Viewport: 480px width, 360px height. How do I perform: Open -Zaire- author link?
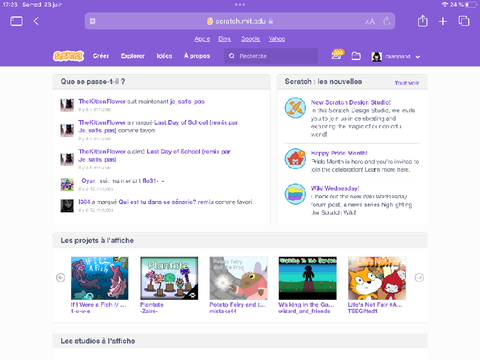[x=149, y=311]
